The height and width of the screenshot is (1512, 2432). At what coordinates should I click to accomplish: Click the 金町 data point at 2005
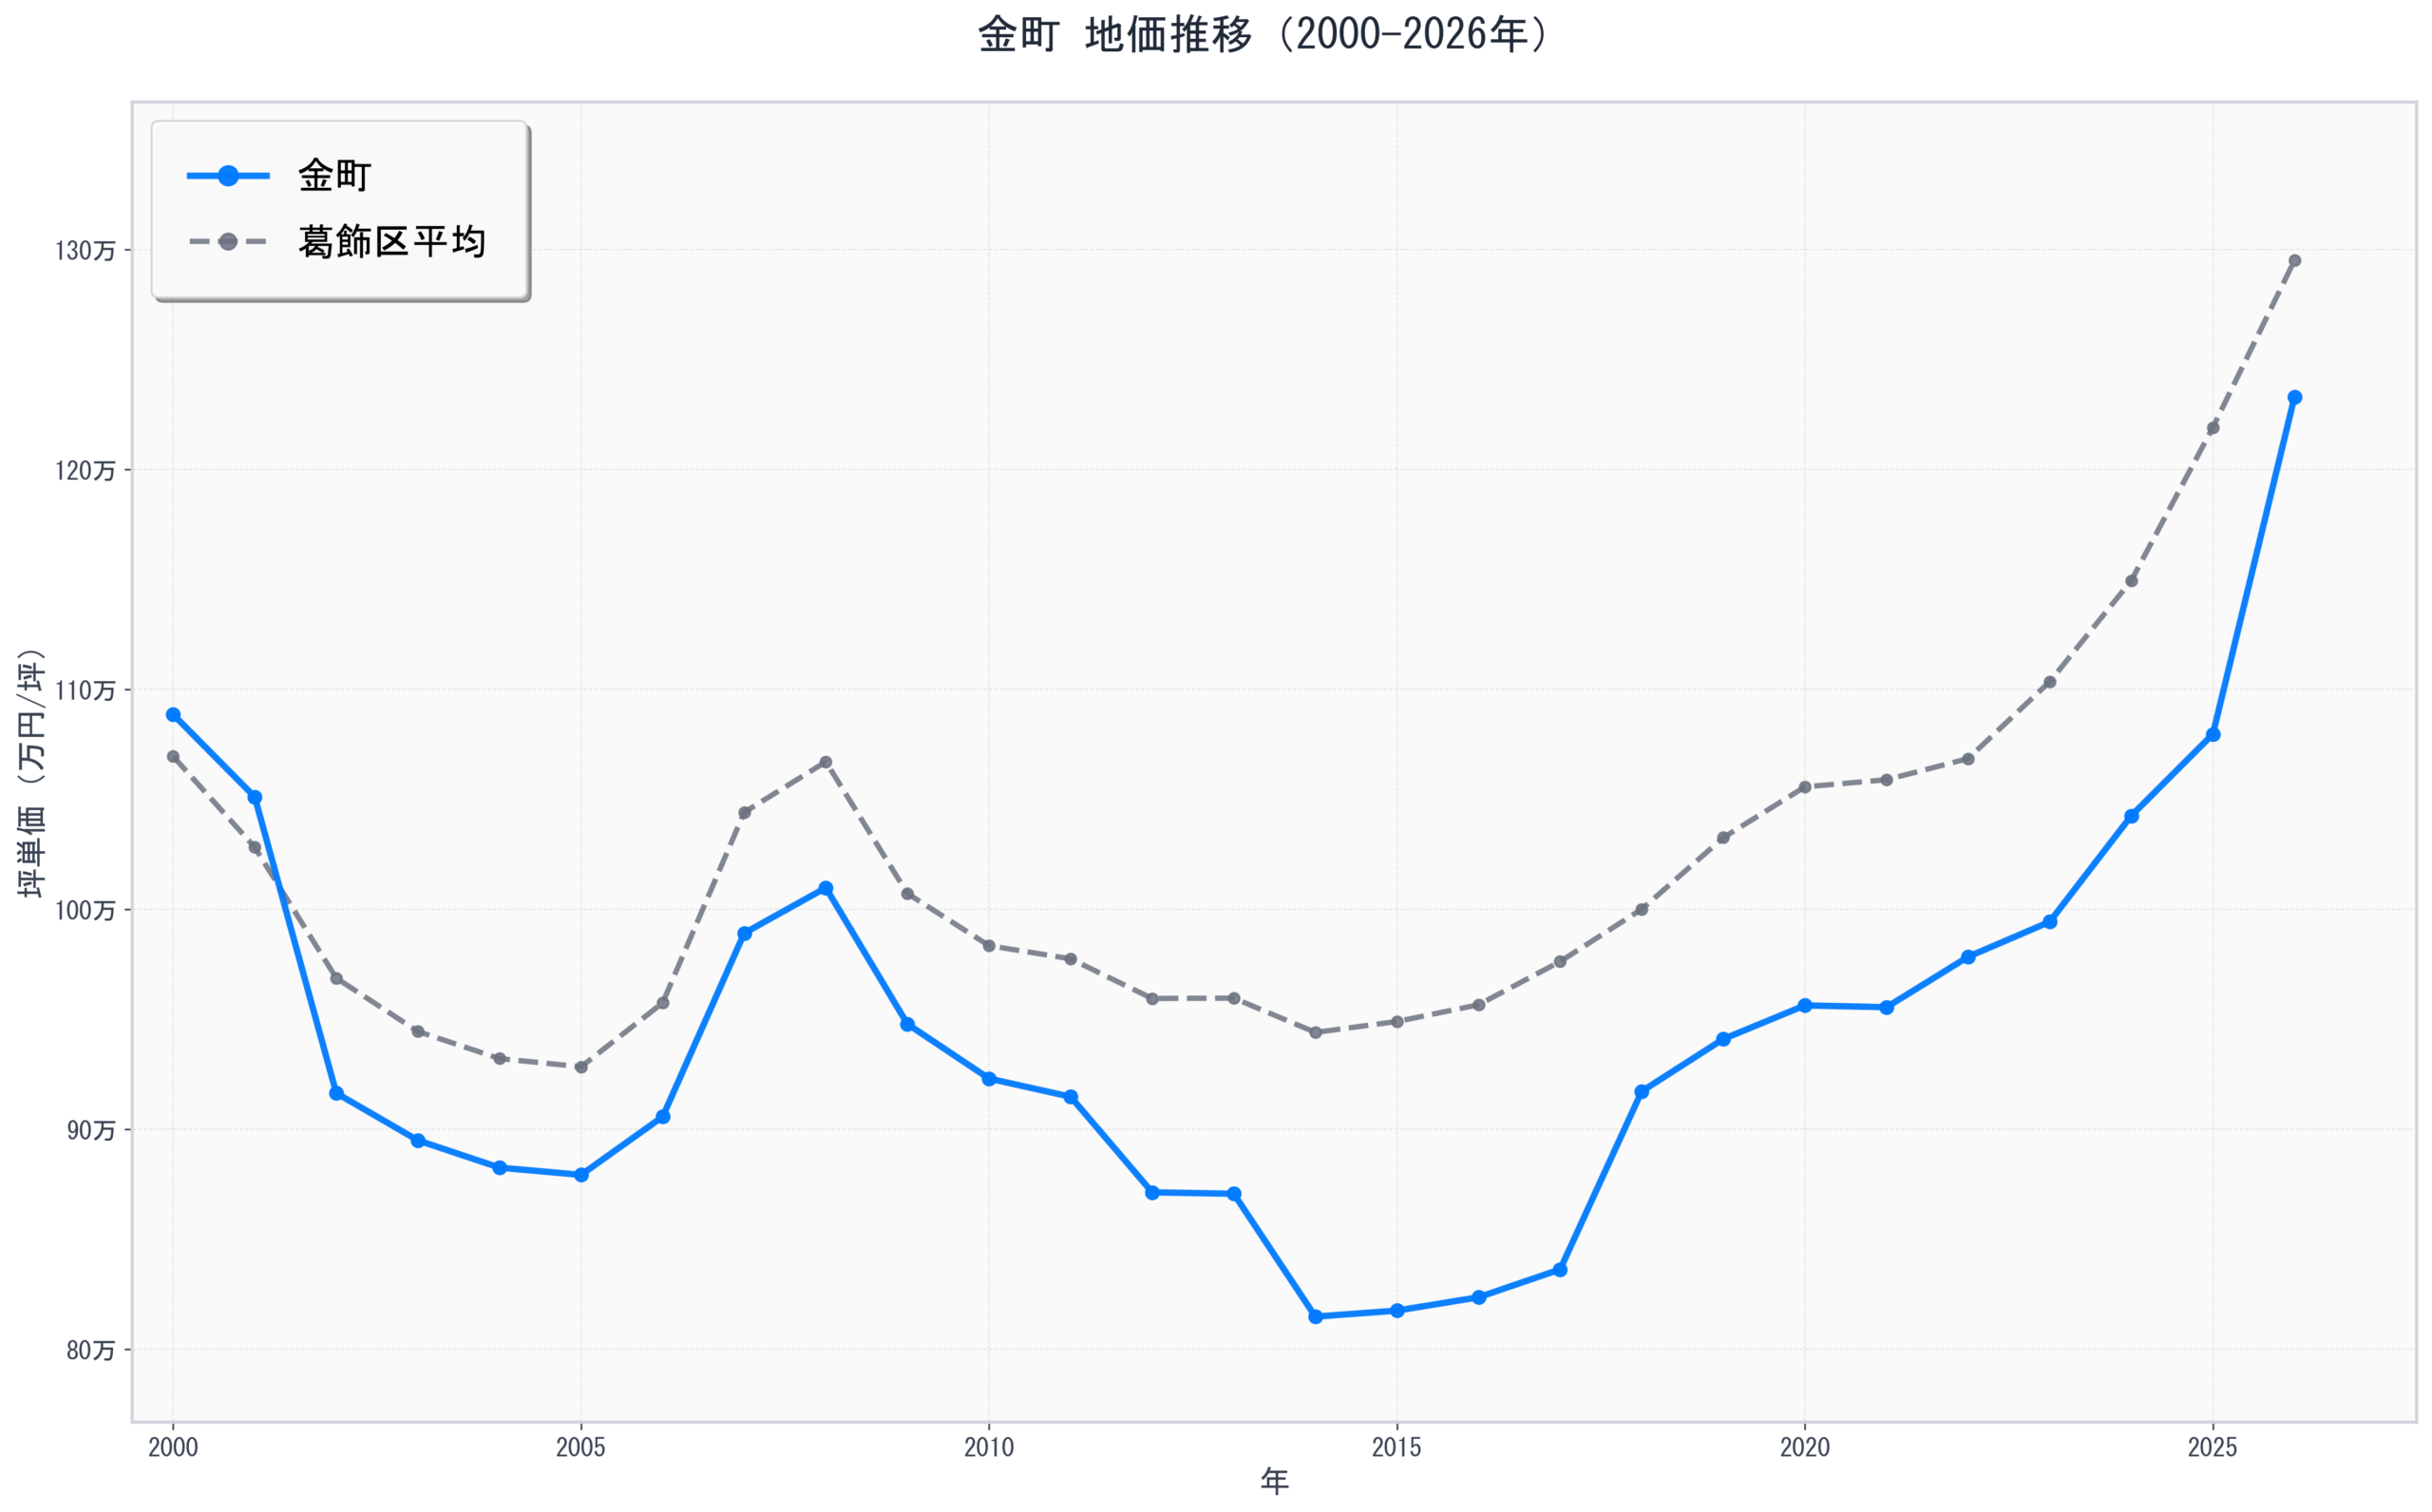click(x=581, y=1175)
